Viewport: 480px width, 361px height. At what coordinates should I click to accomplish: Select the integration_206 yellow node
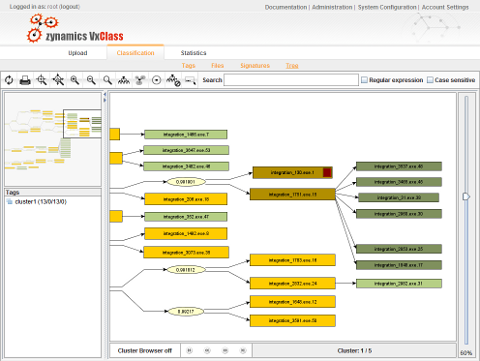pos(186,199)
